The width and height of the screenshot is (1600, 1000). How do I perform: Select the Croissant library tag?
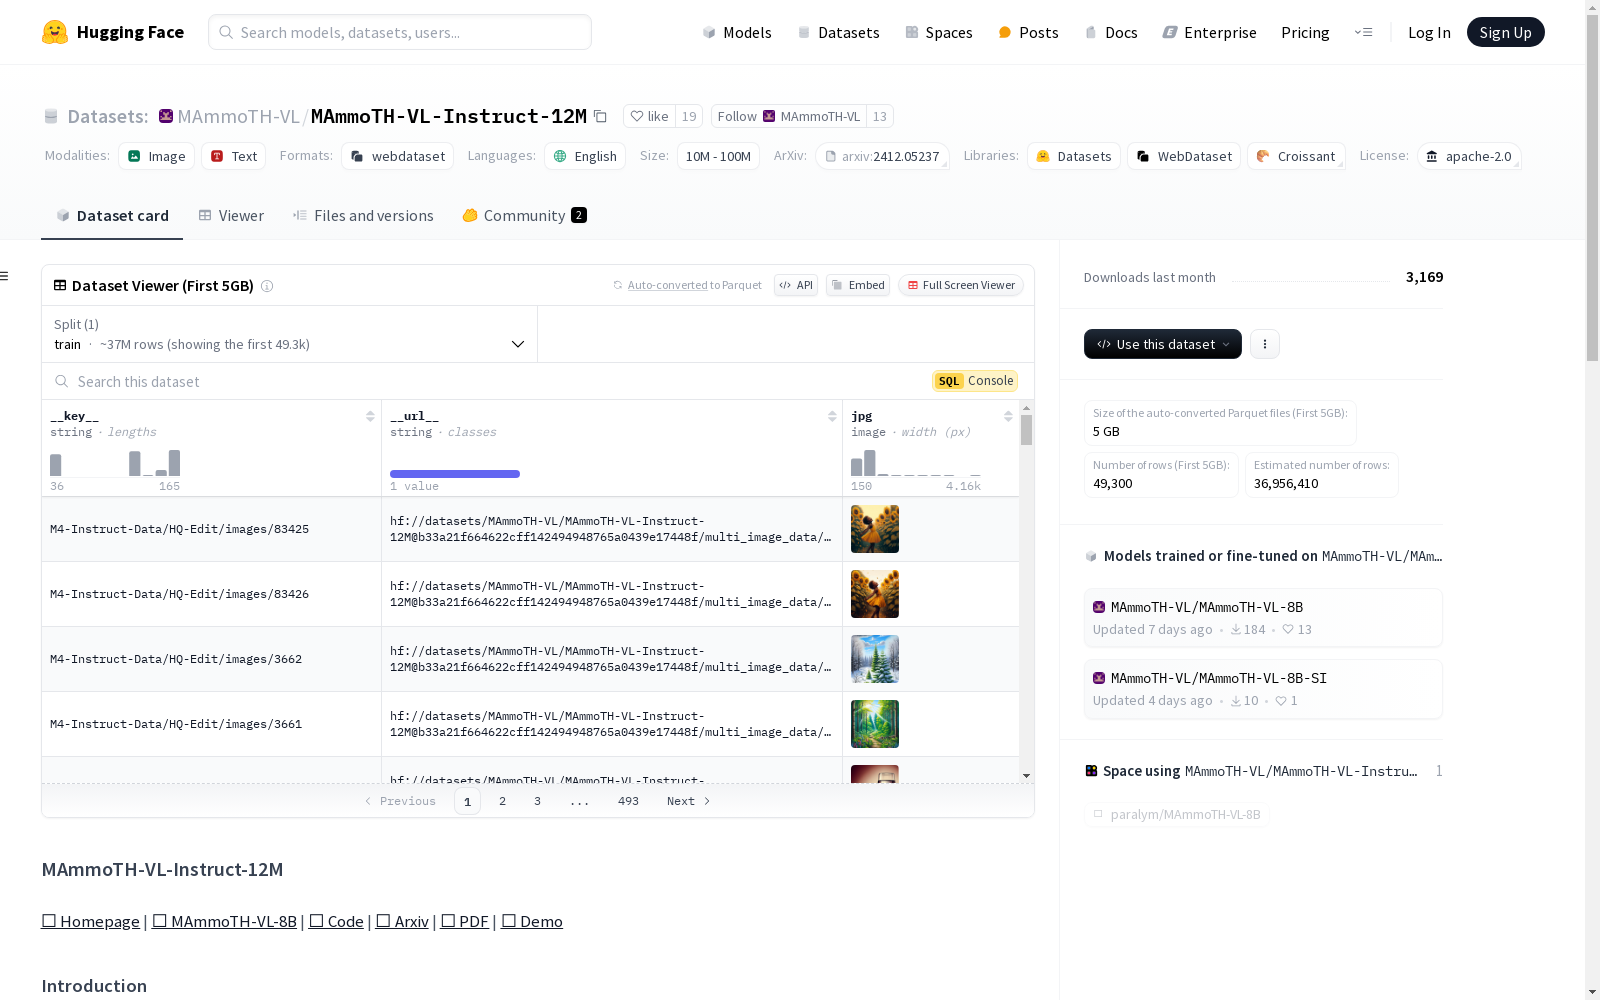[1296, 156]
